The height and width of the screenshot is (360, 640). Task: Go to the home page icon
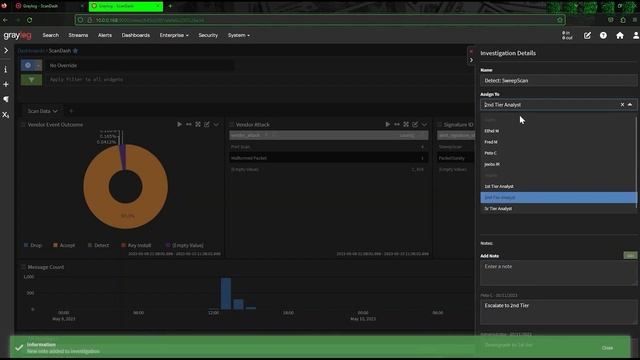[x=620, y=36]
